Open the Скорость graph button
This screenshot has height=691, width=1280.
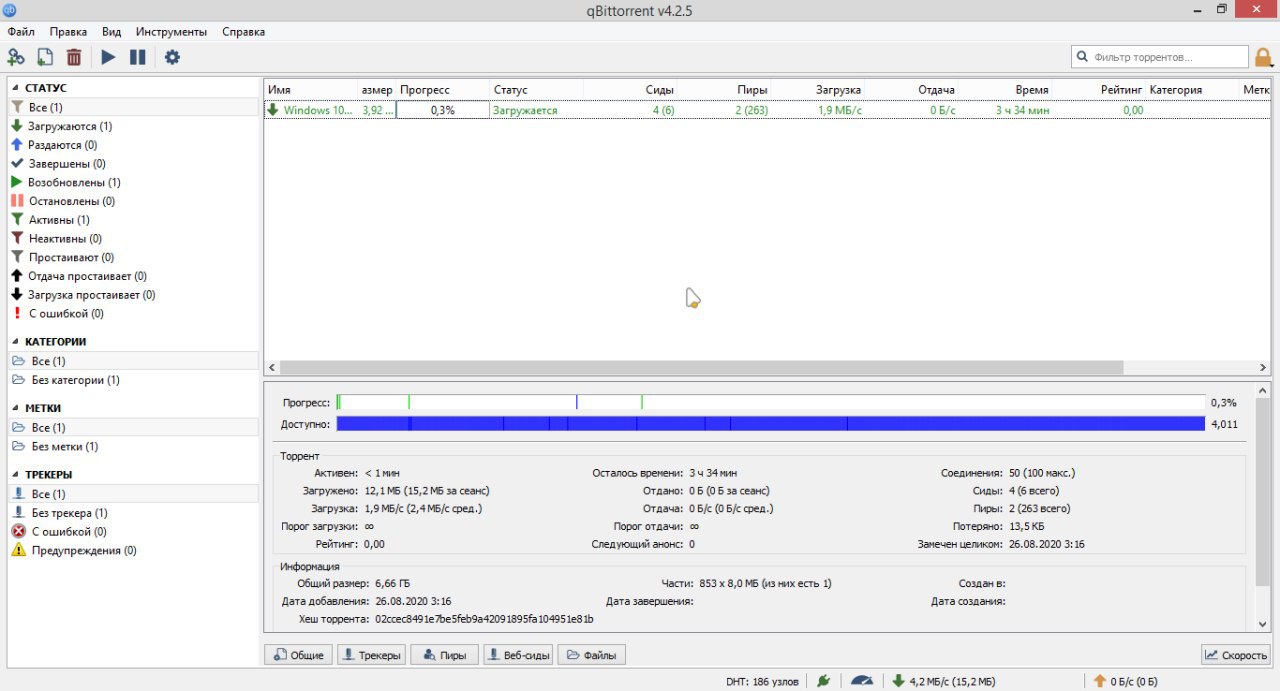(1235, 655)
